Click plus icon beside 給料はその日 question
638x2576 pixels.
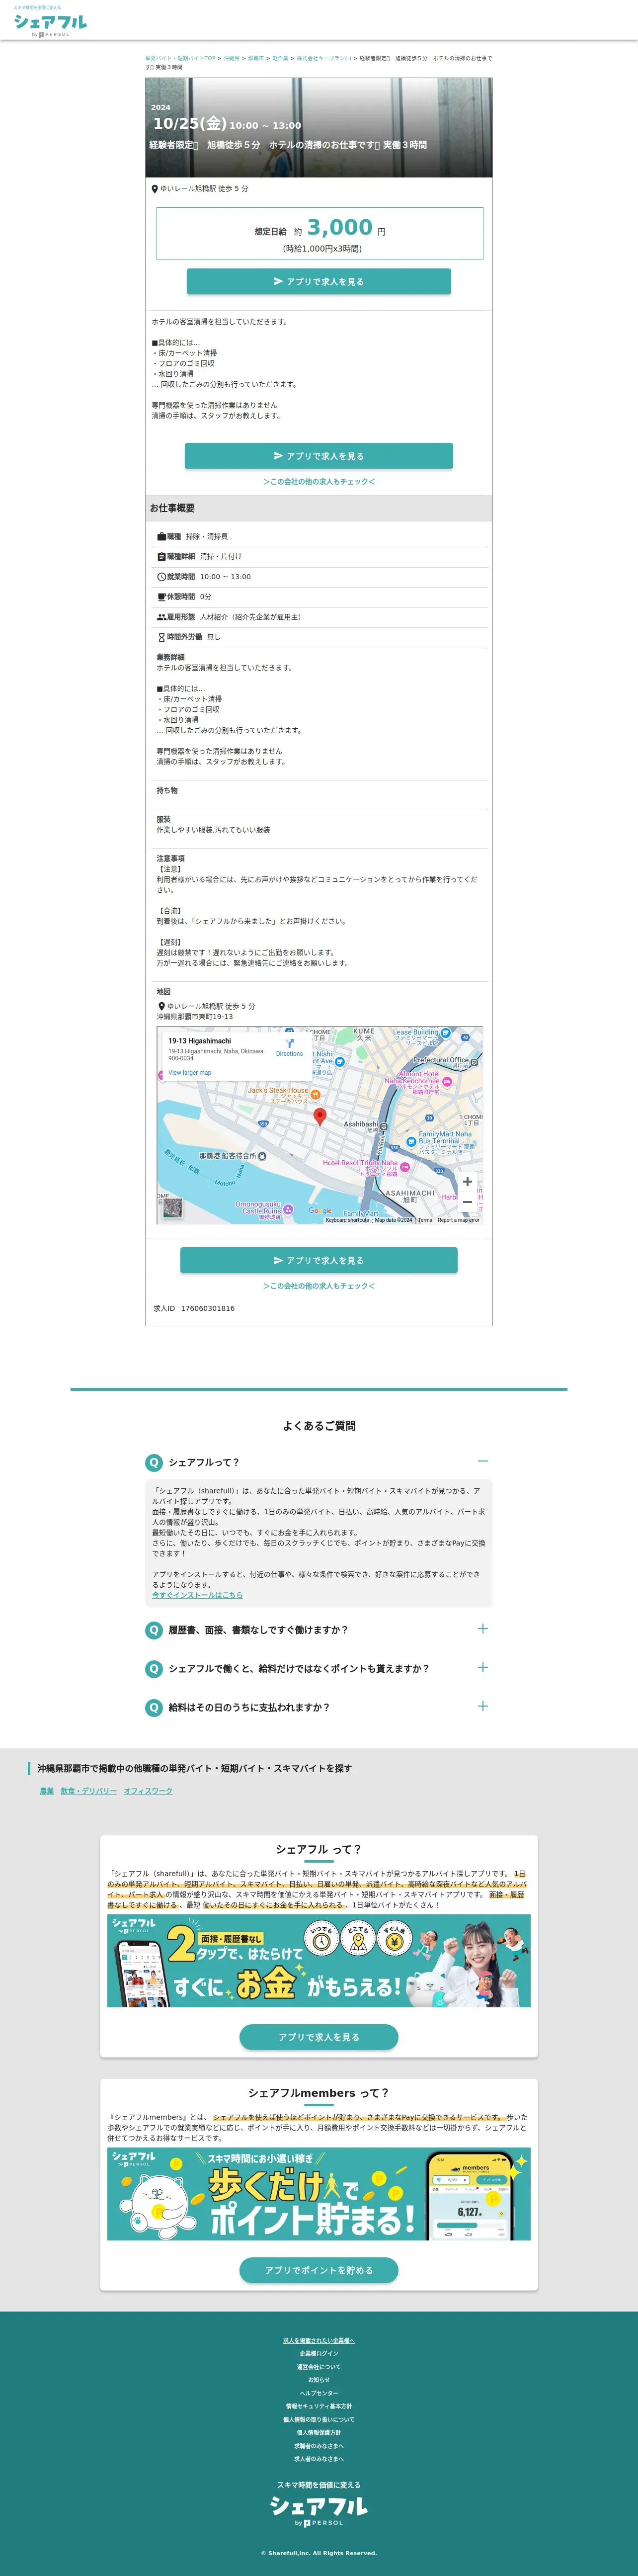click(483, 1707)
